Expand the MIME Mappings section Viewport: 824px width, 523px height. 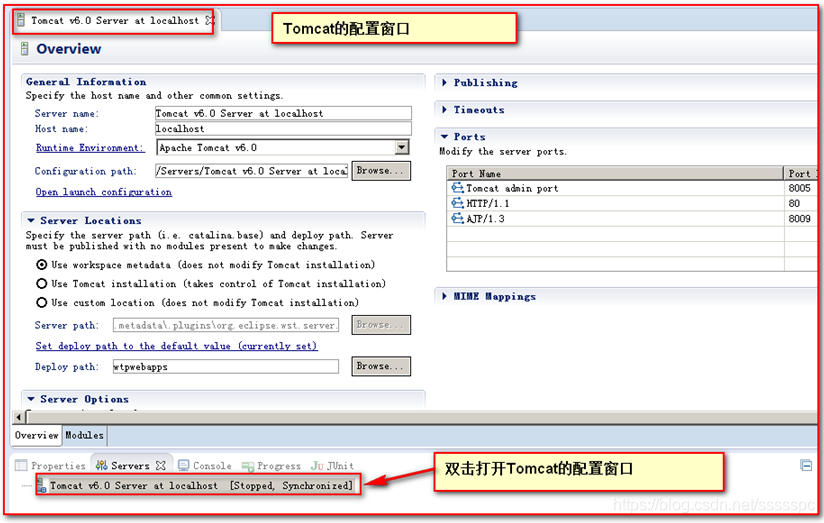click(444, 296)
